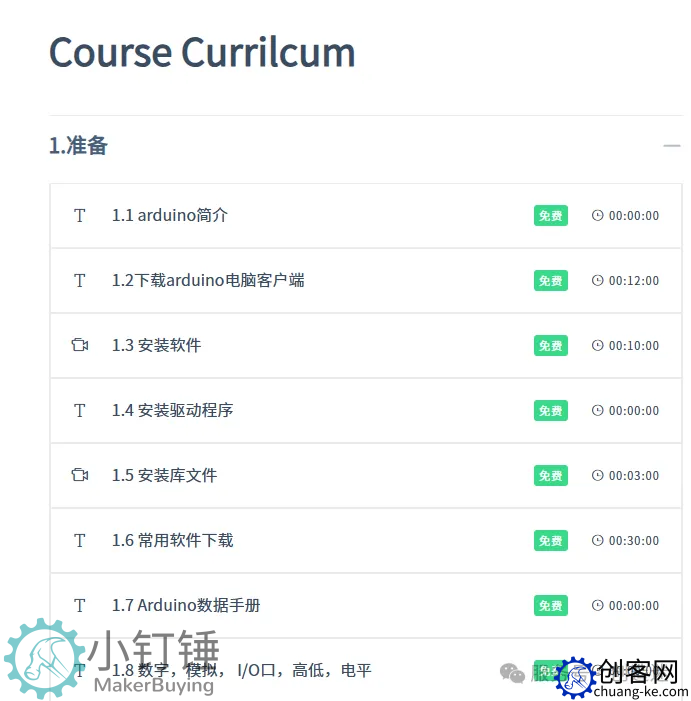This screenshot has height=701, width=691.
Task: Click clock icon in 1.7 Arduino数据手册 row
Action: [x=598, y=605]
